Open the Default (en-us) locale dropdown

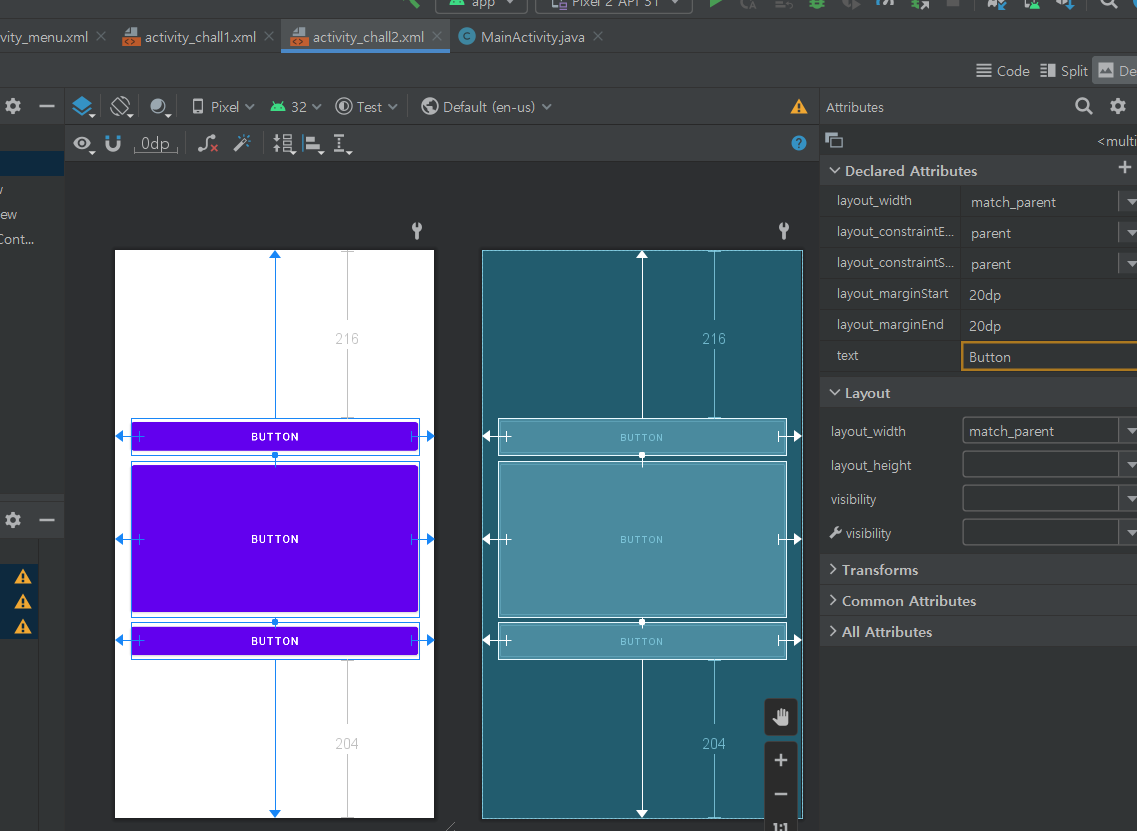pyautogui.click(x=486, y=107)
